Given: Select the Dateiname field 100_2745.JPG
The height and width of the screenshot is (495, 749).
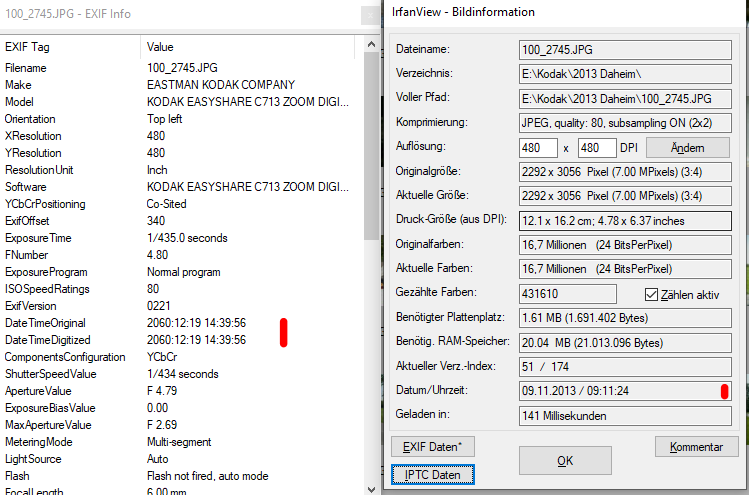Looking at the screenshot, I should [625, 50].
